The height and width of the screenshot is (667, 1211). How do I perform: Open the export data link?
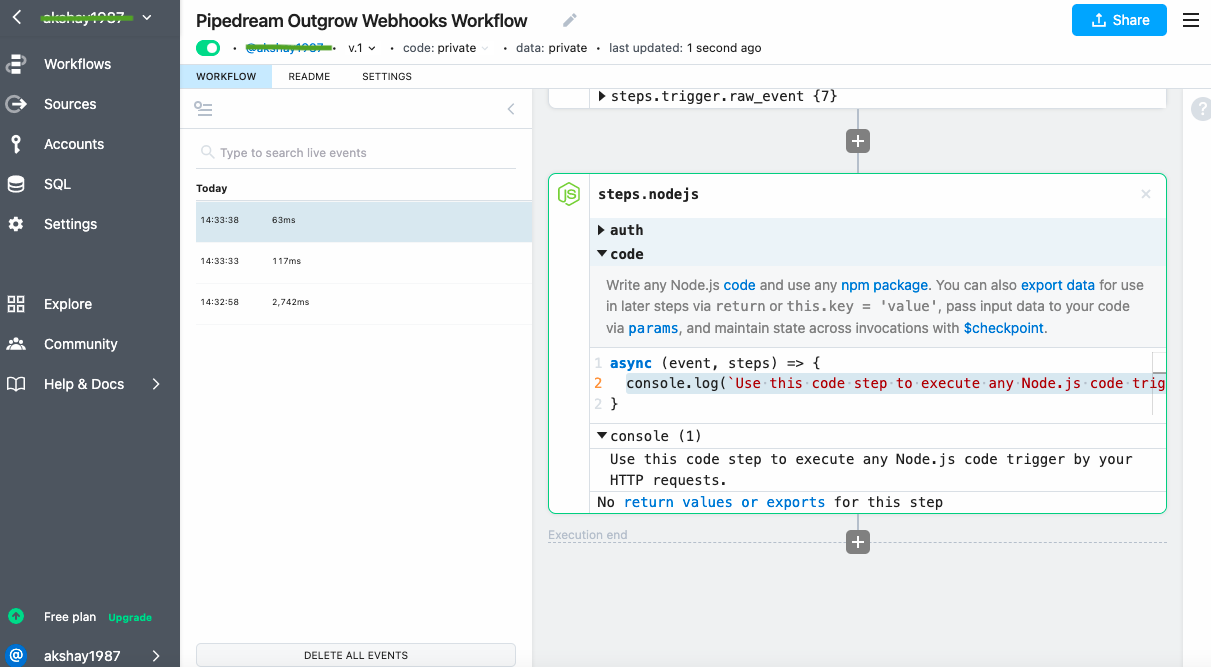[1058, 285]
